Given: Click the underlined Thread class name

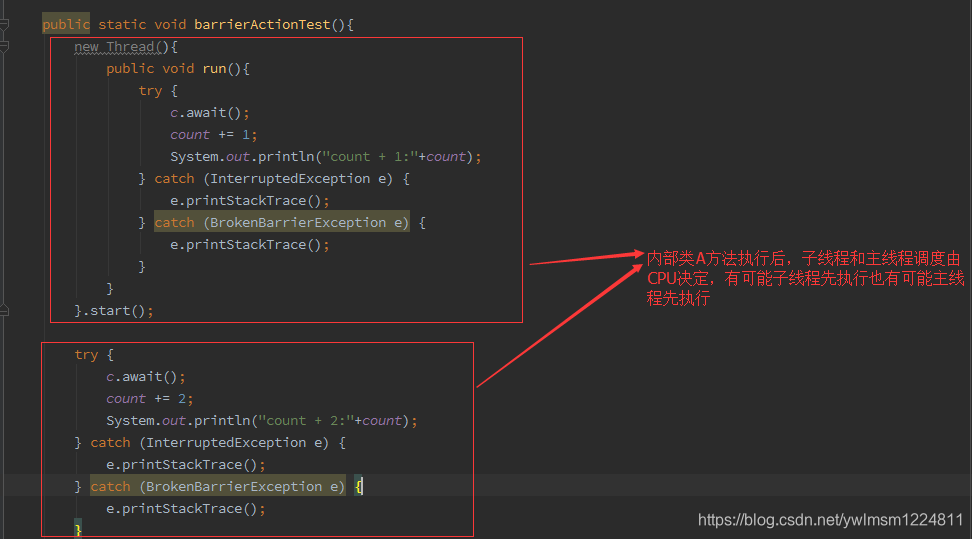Looking at the screenshot, I should pos(130,47).
